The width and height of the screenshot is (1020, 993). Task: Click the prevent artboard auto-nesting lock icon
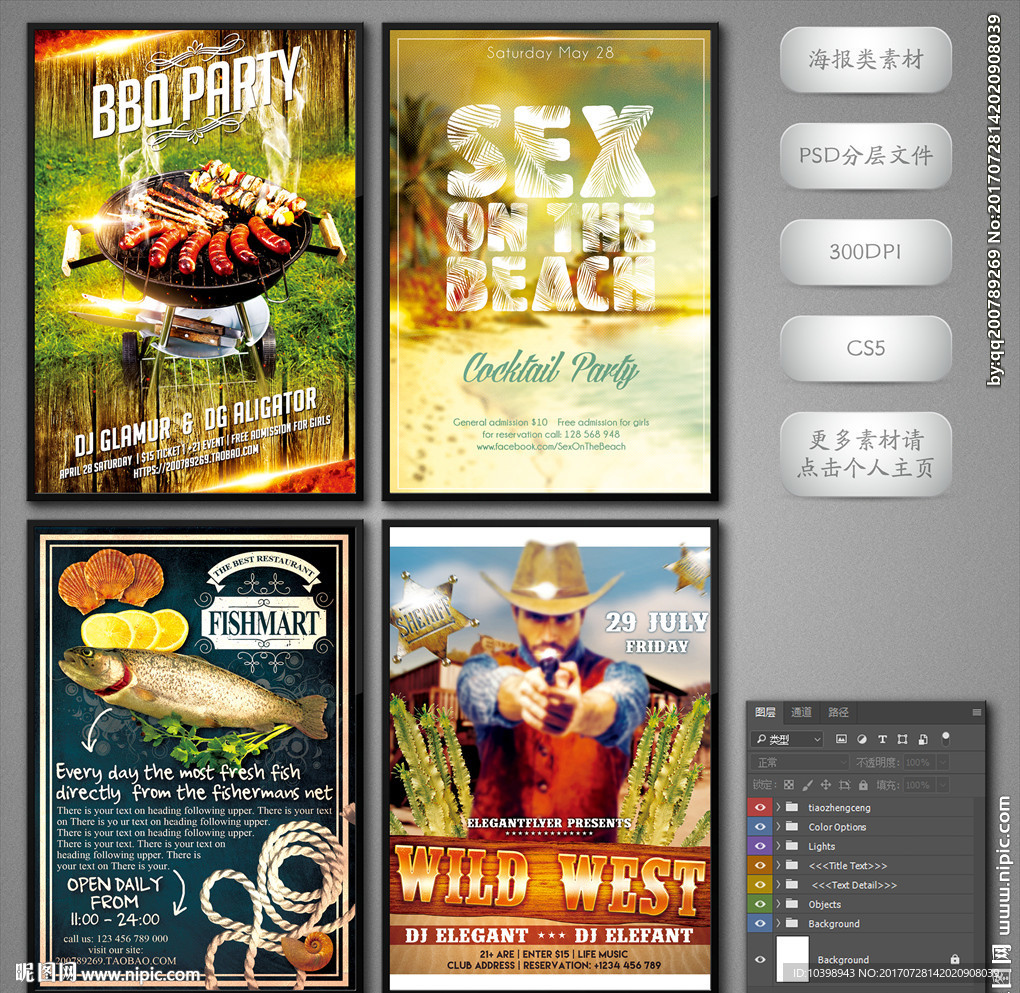click(x=844, y=785)
